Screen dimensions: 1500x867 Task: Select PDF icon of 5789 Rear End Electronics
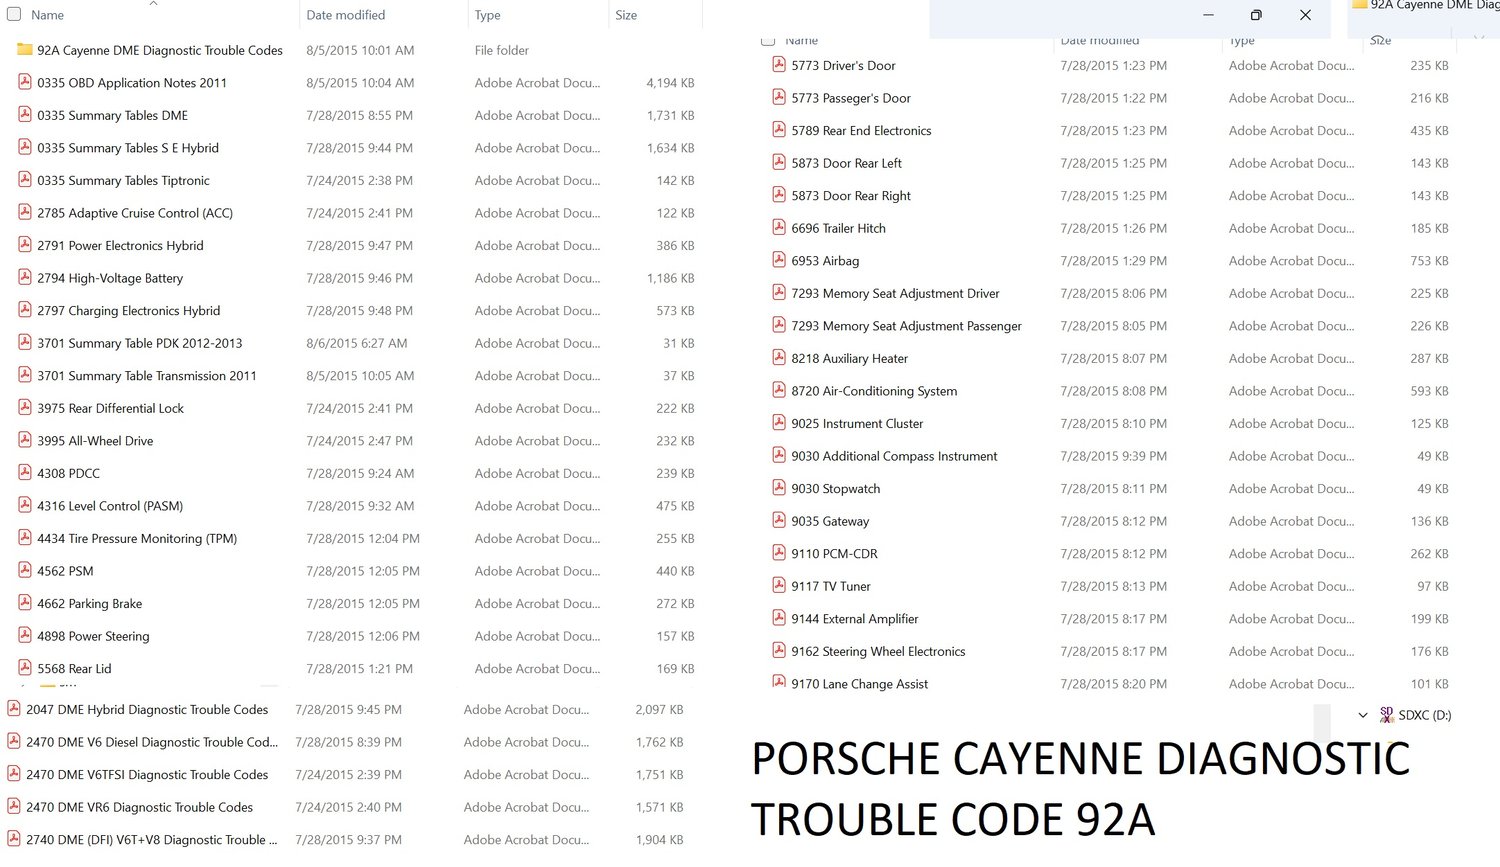(779, 130)
